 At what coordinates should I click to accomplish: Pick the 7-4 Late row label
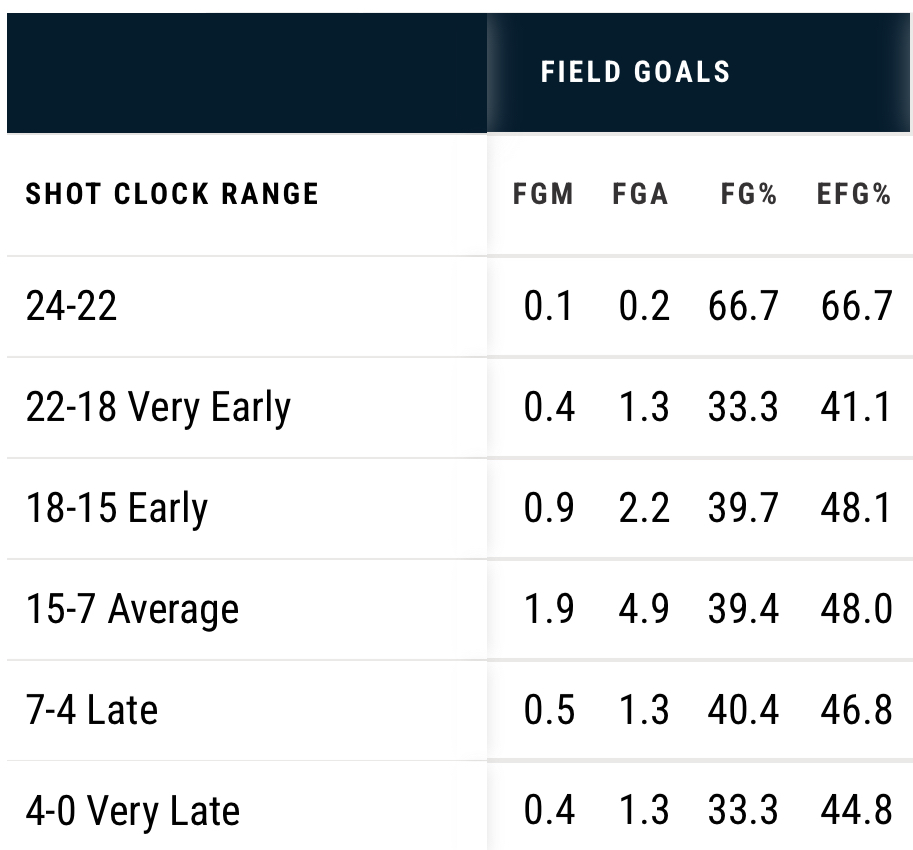coord(92,710)
